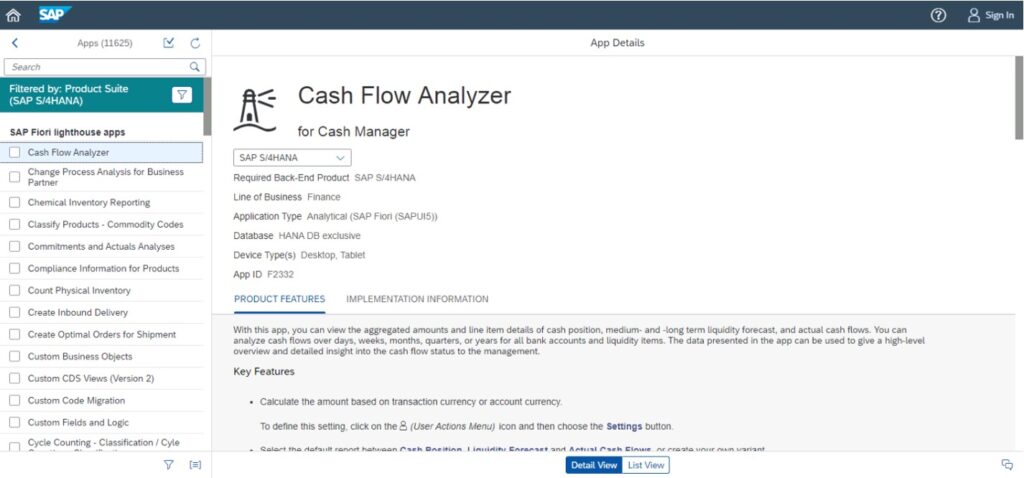This screenshot has height=478, width=1024.
Task: Refresh the apps list
Action: pos(195,43)
